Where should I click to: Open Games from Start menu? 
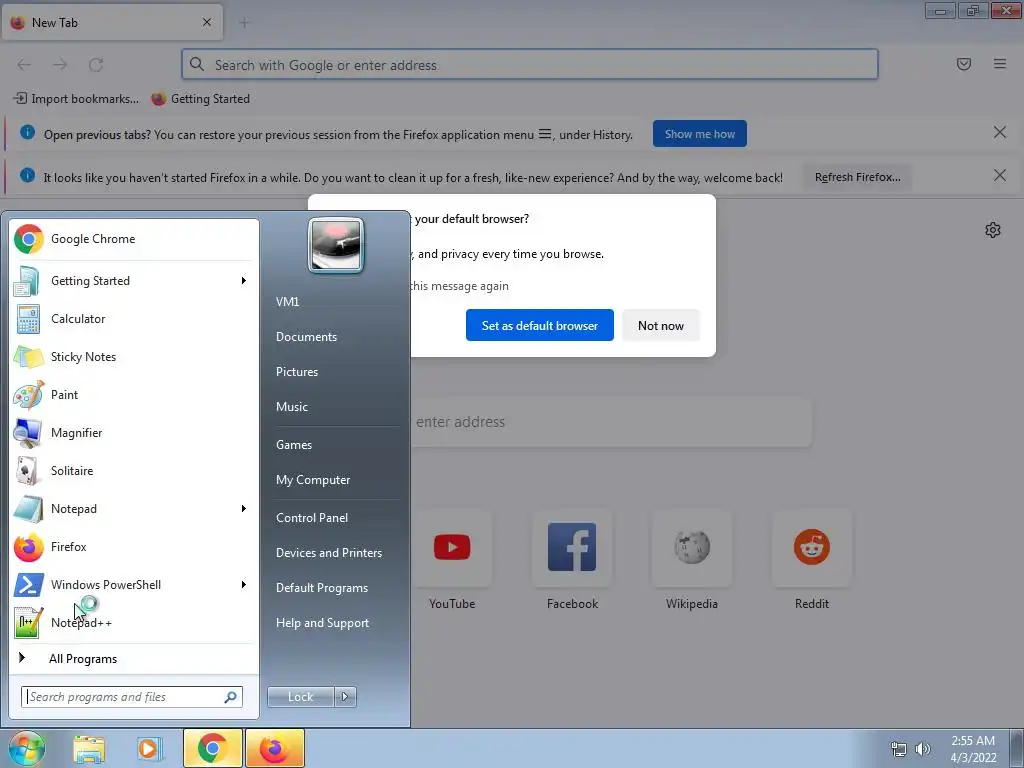pos(294,445)
